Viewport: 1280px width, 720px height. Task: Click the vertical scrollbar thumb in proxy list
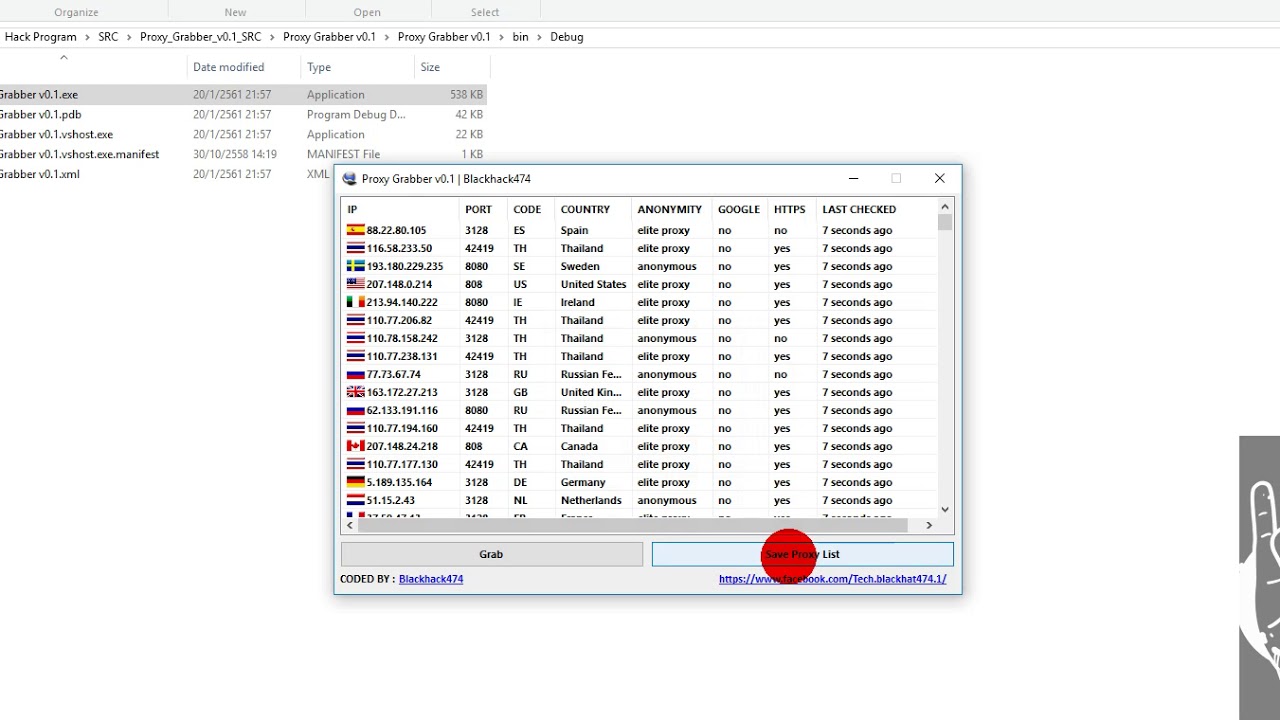pyautogui.click(x=945, y=223)
